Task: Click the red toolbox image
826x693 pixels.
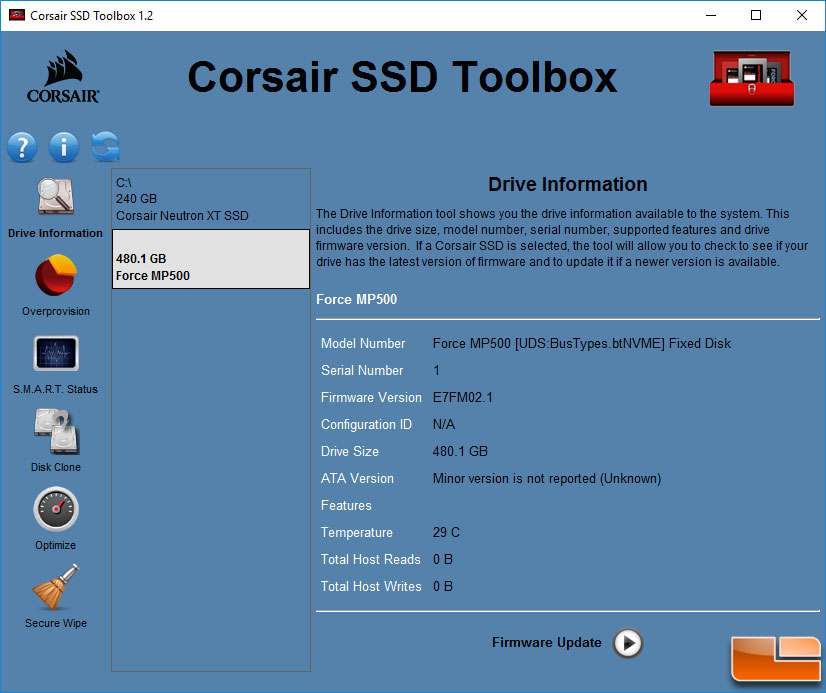Action: coord(752,78)
